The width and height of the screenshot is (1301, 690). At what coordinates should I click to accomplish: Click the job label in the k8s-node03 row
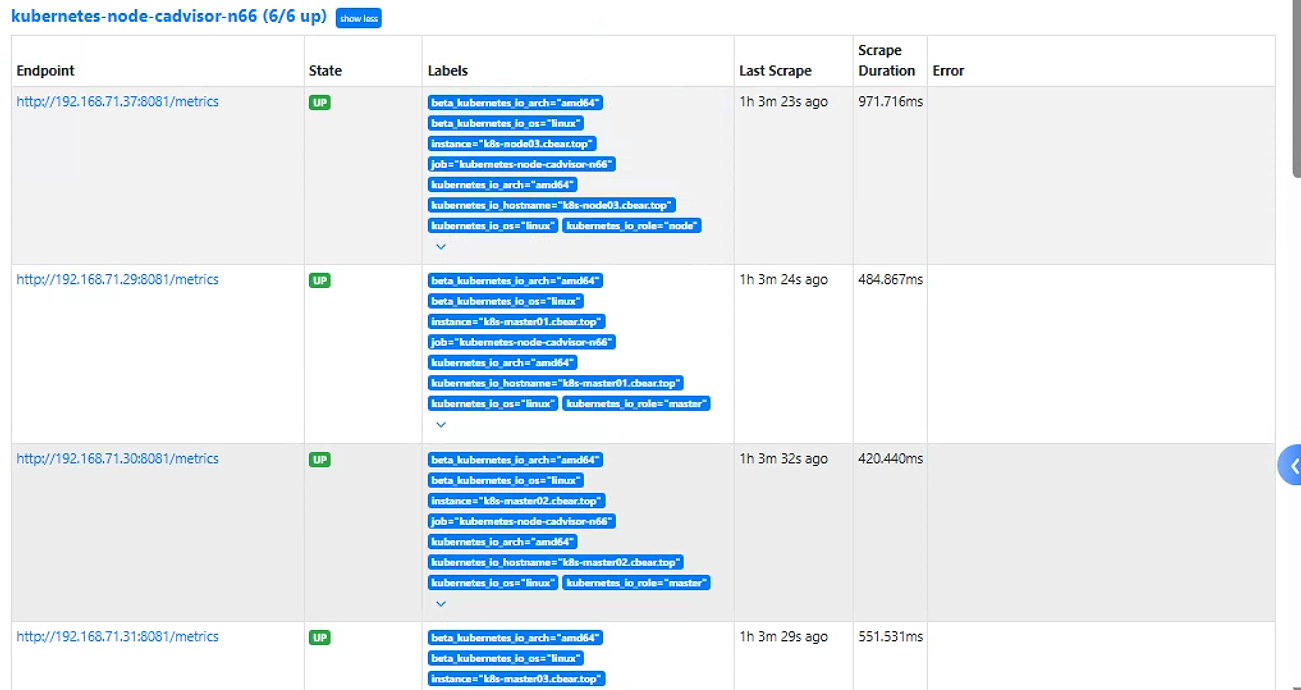(522, 164)
